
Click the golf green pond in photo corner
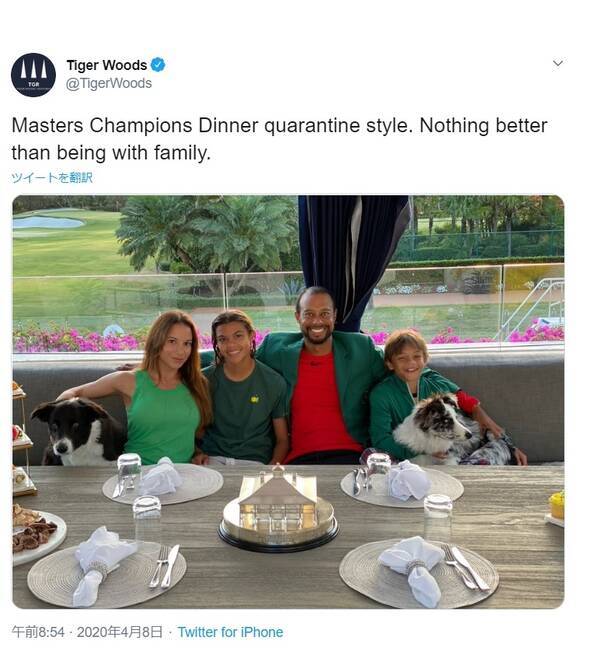pyautogui.click(x=48, y=222)
